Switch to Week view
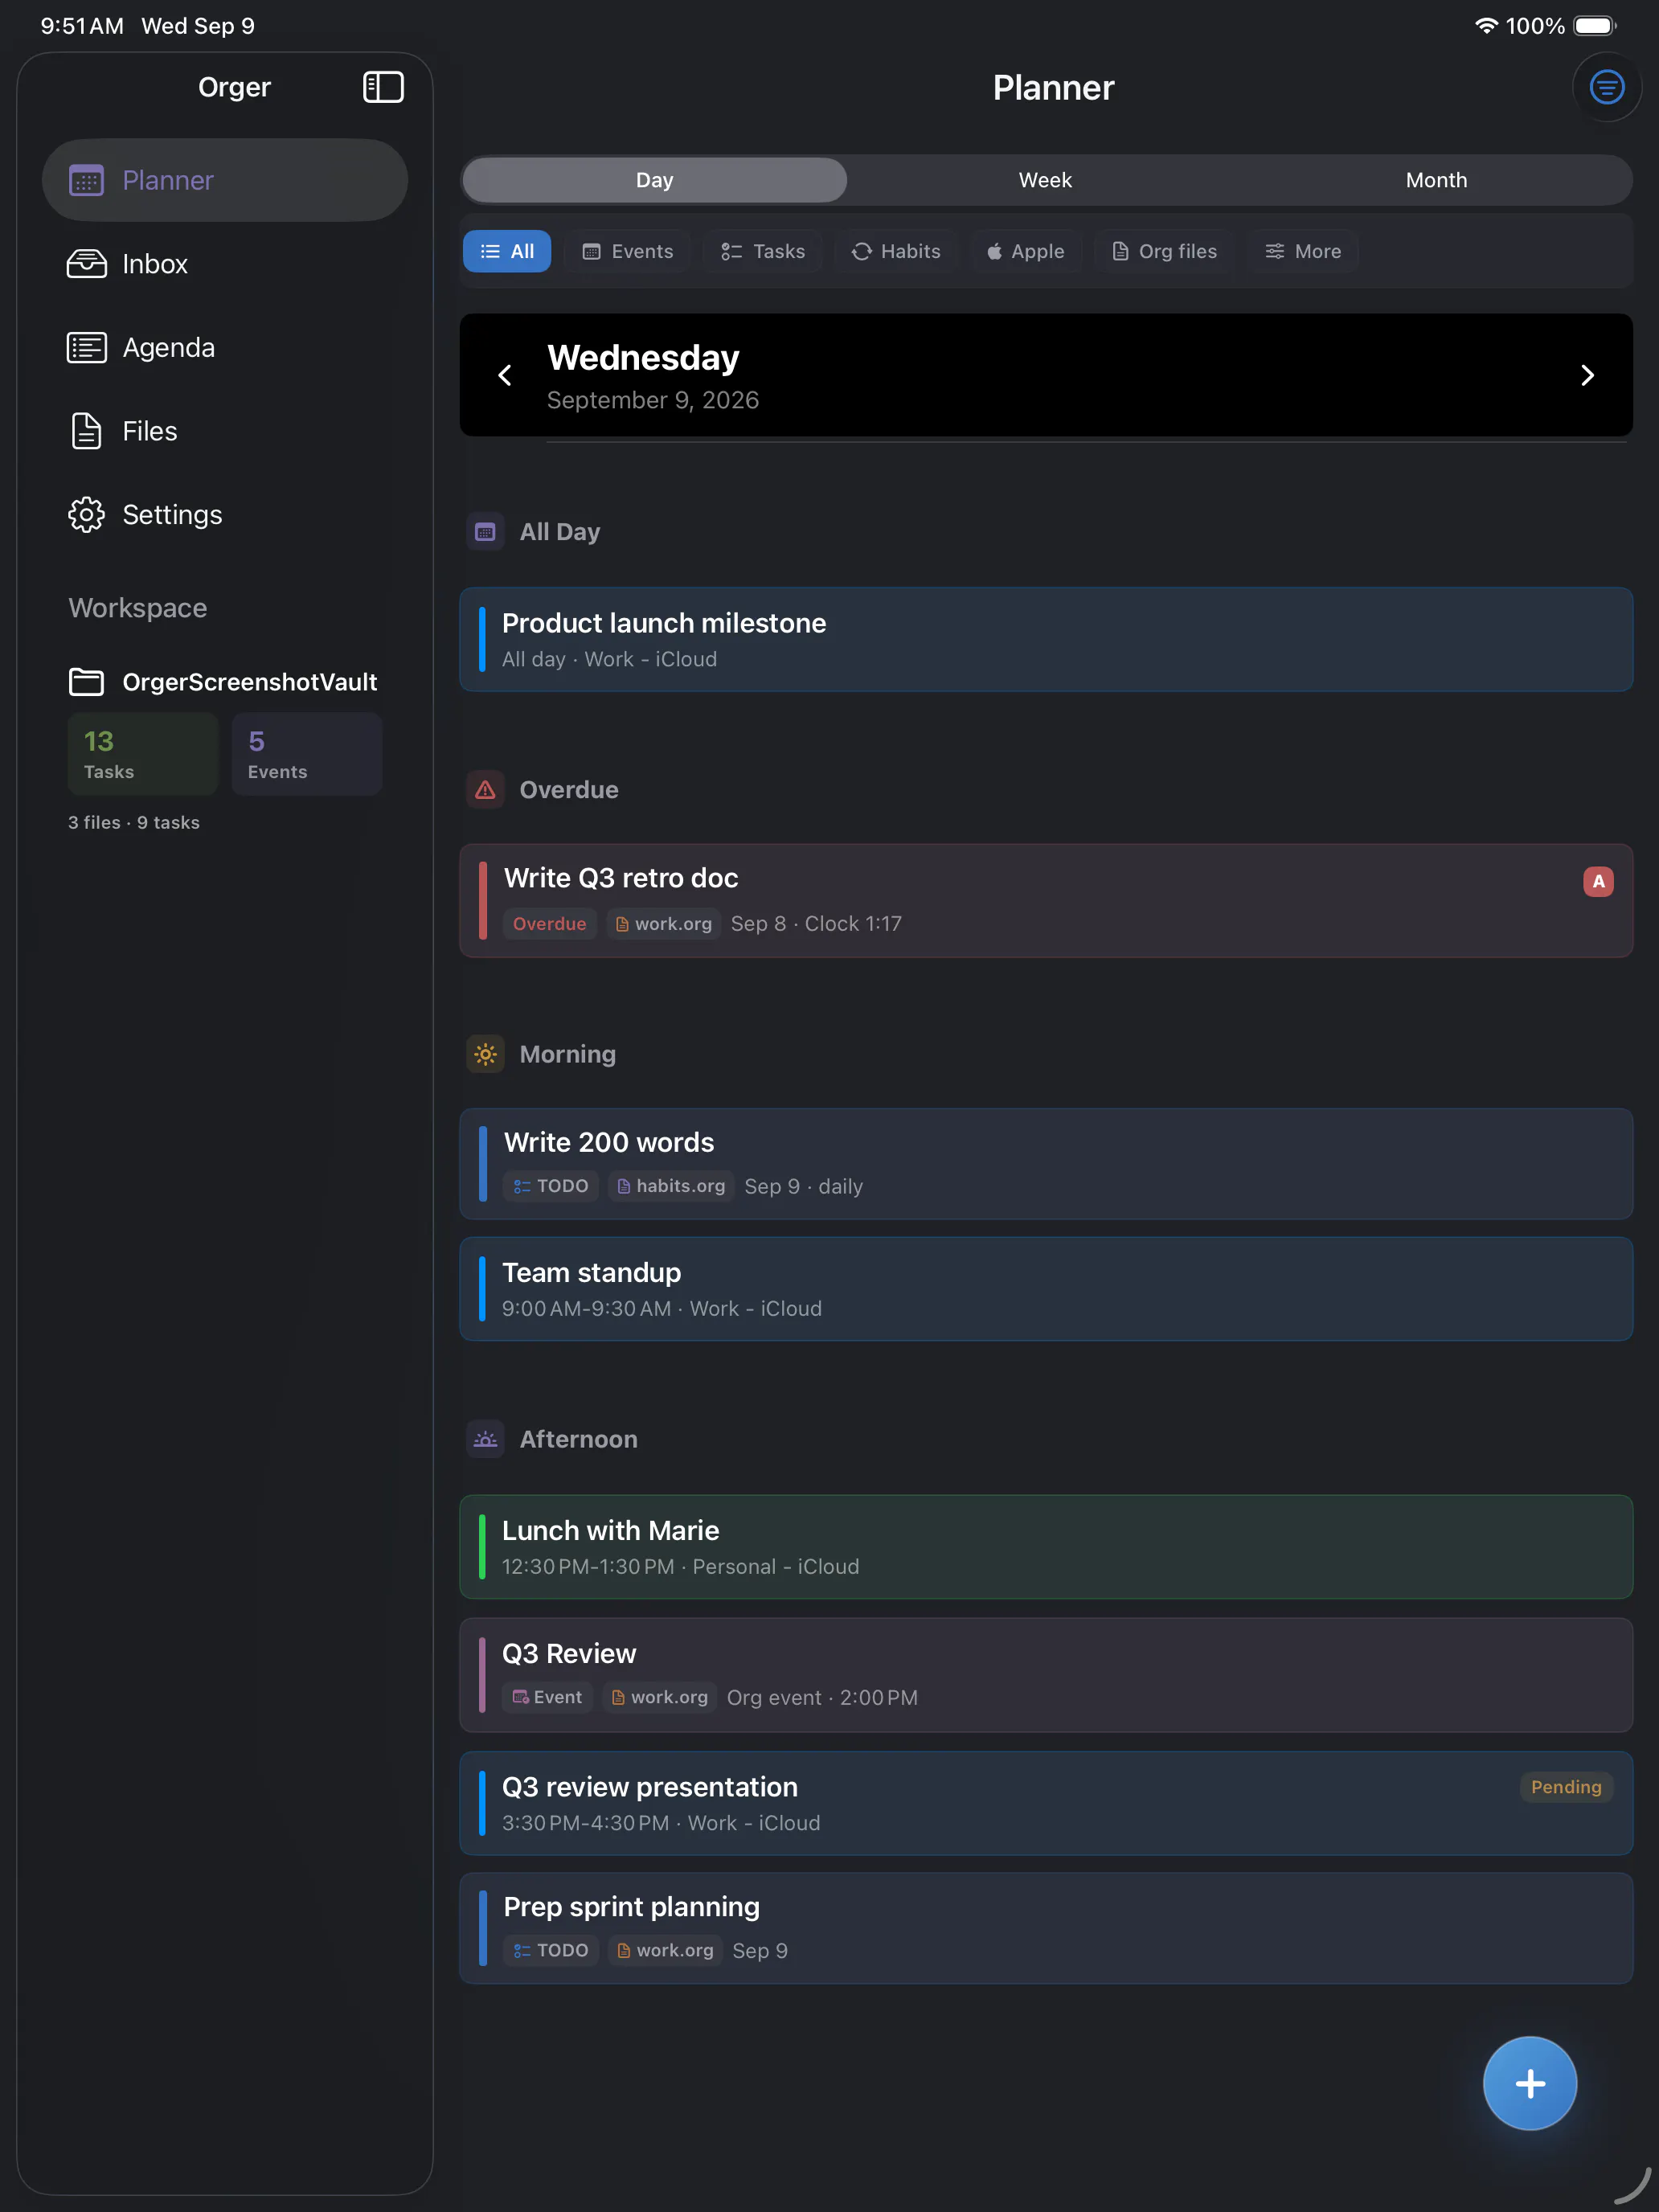1659x2212 pixels. click(1045, 180)
